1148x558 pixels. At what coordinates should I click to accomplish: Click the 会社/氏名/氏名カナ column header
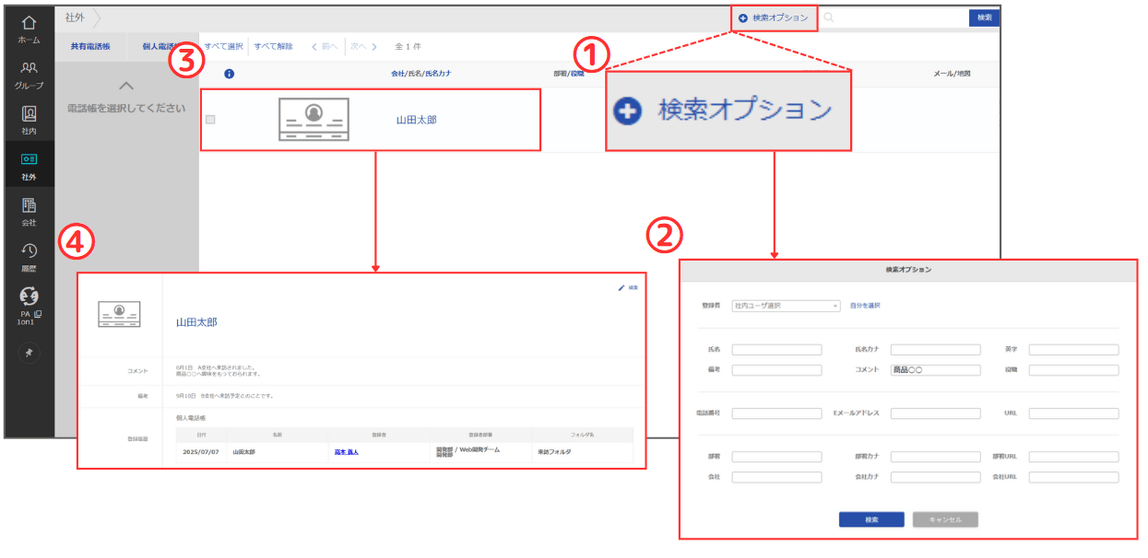click(422, 74)
